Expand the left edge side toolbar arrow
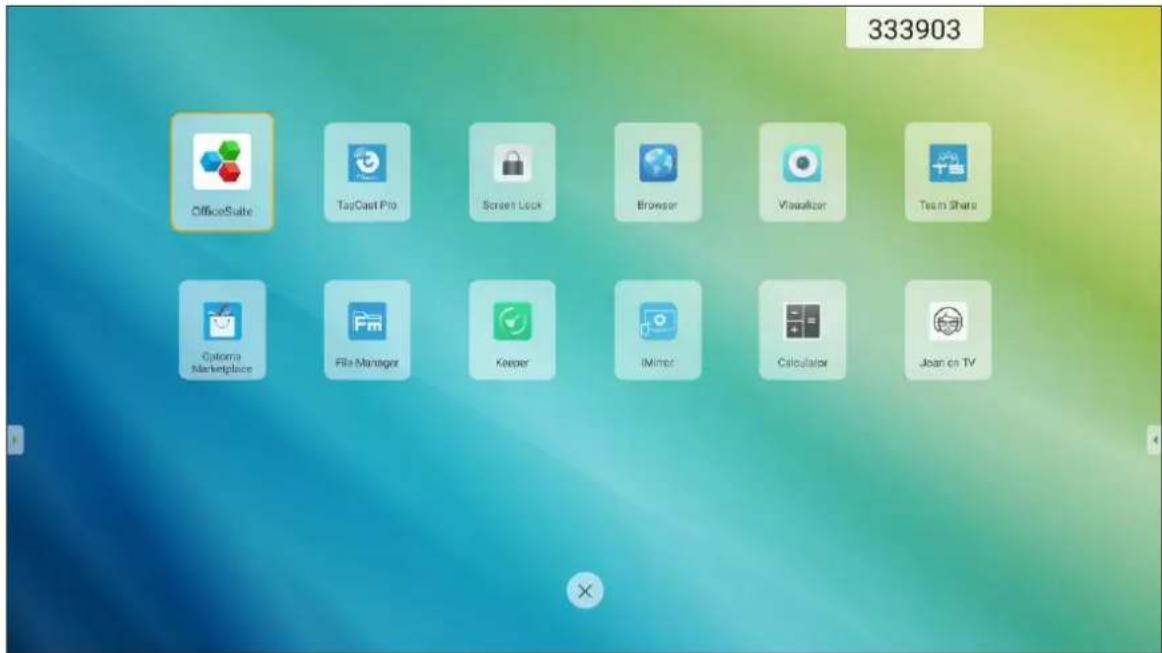Image resolution: width=1162 pixels, height=653 pixels. click(15, 440)
